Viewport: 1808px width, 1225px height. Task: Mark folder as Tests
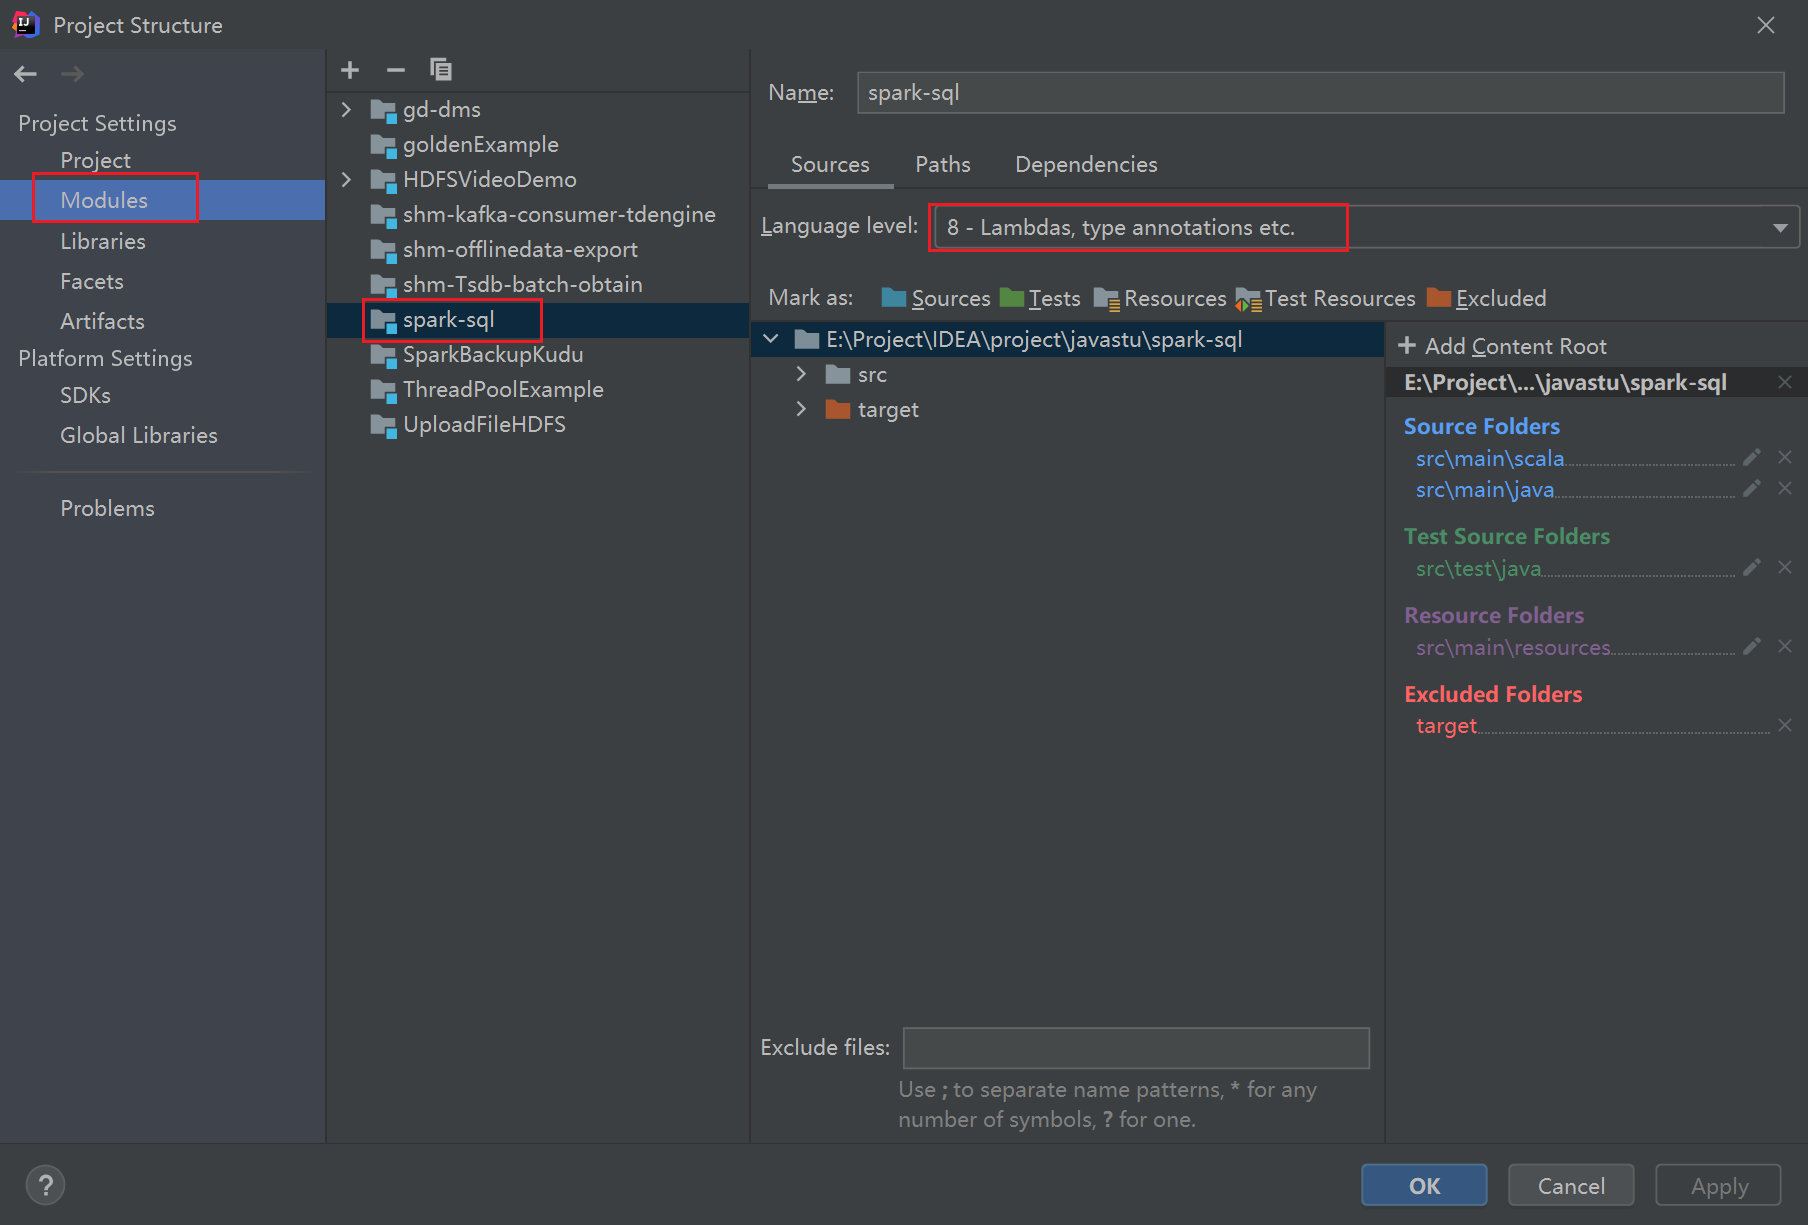[x=1041, y=299]
